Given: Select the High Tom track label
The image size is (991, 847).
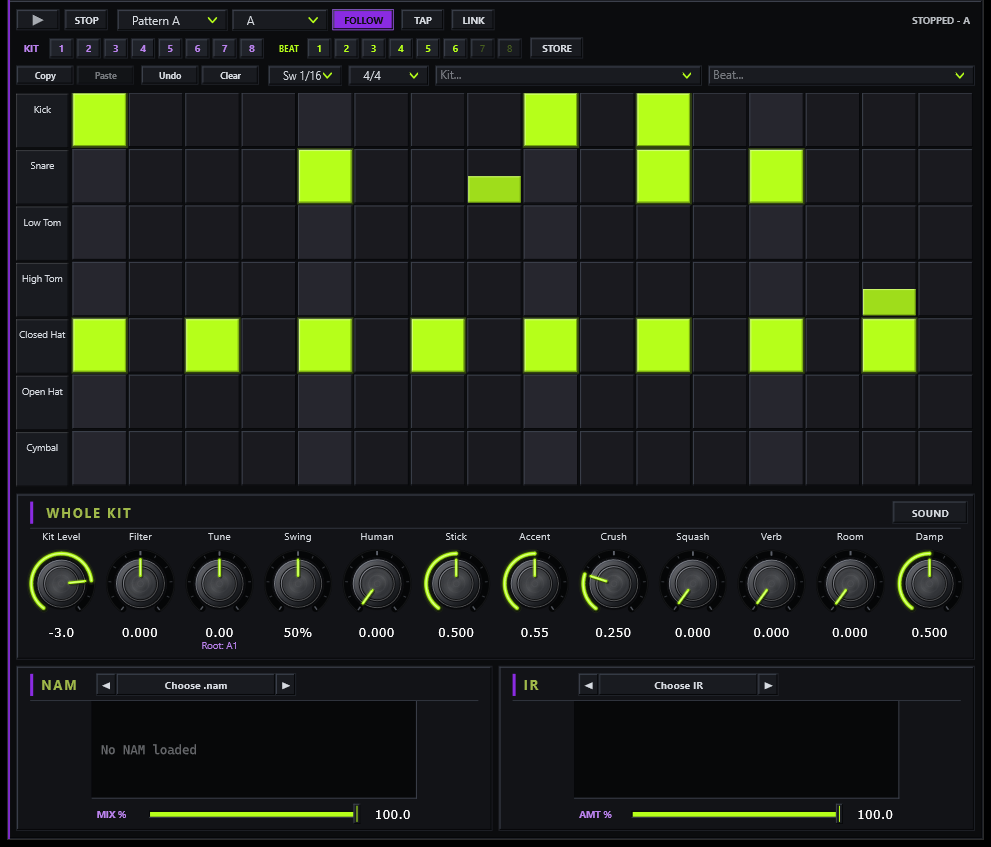Looking at the screenshot, I should click(42, 289).
